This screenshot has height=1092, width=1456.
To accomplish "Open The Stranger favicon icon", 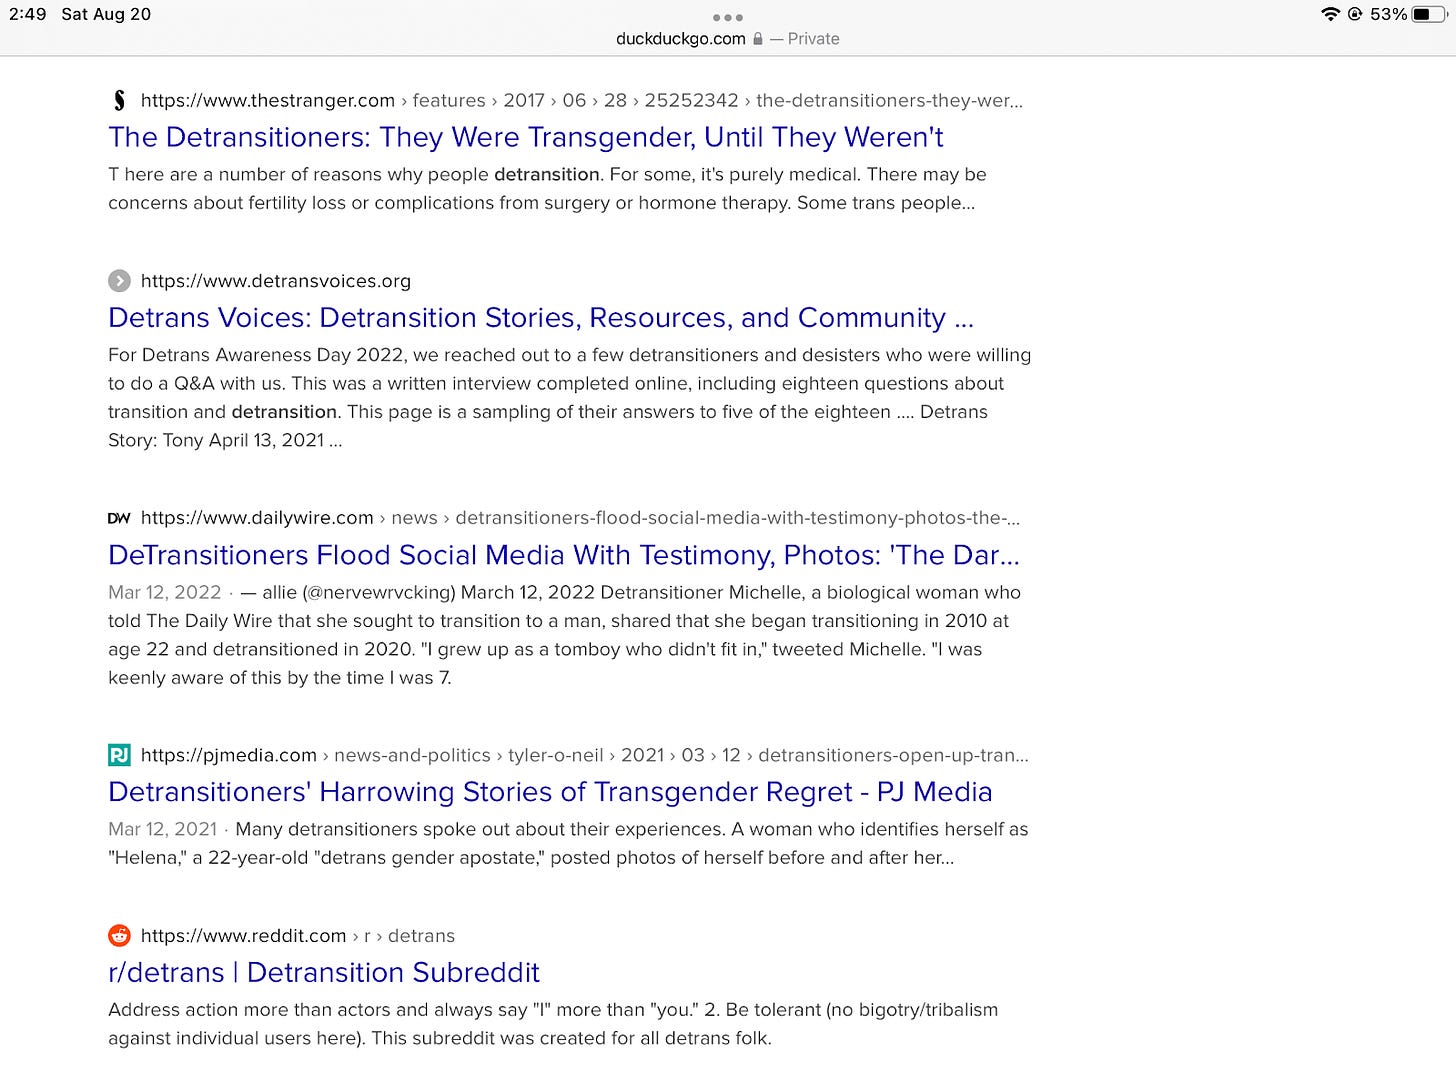I will [119, 100].
